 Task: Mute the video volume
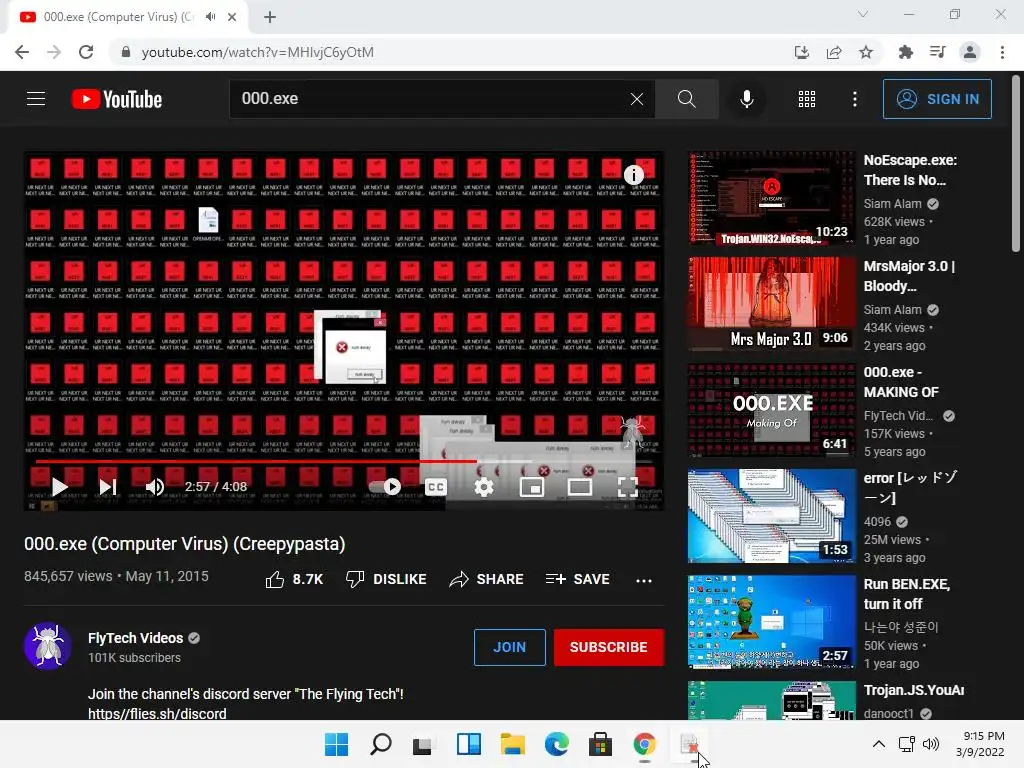[155, 487]
